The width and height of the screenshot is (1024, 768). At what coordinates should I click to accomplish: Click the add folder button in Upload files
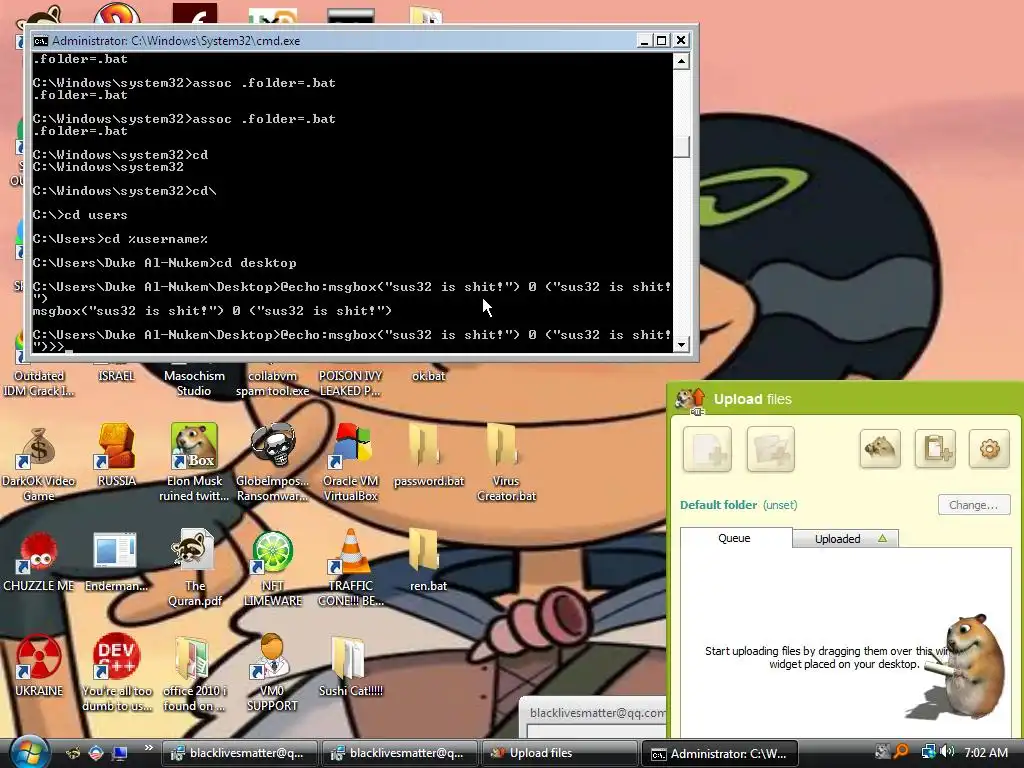click(x=771, y=449)
